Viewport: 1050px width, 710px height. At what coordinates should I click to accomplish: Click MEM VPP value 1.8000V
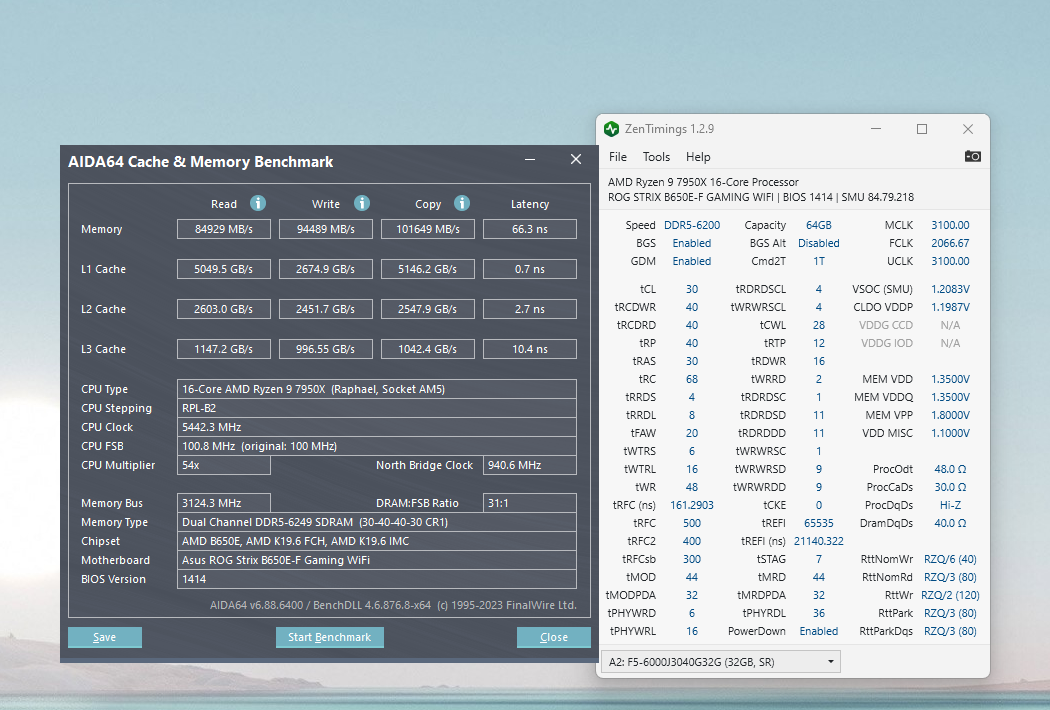(x=950, y=415)
